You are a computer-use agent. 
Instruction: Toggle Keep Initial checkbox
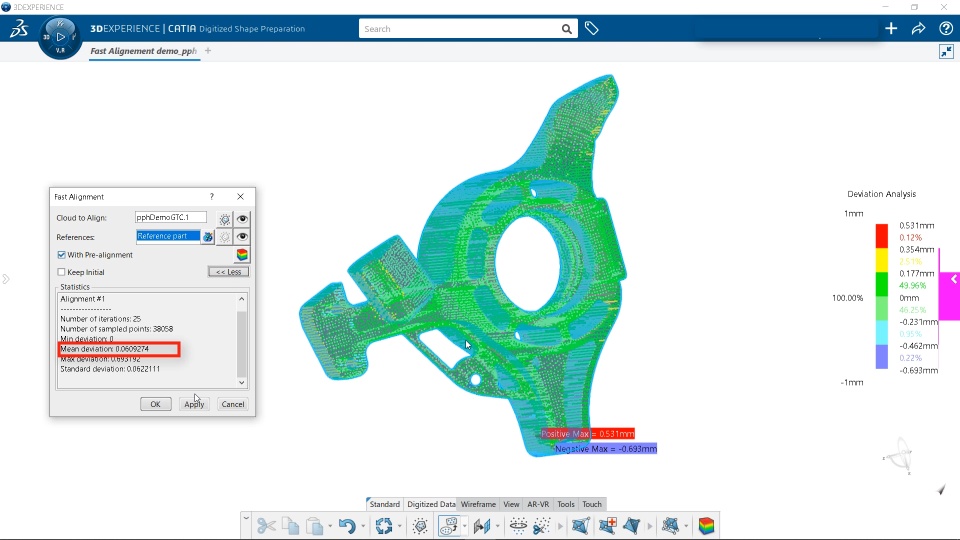(x=61, y=272)
